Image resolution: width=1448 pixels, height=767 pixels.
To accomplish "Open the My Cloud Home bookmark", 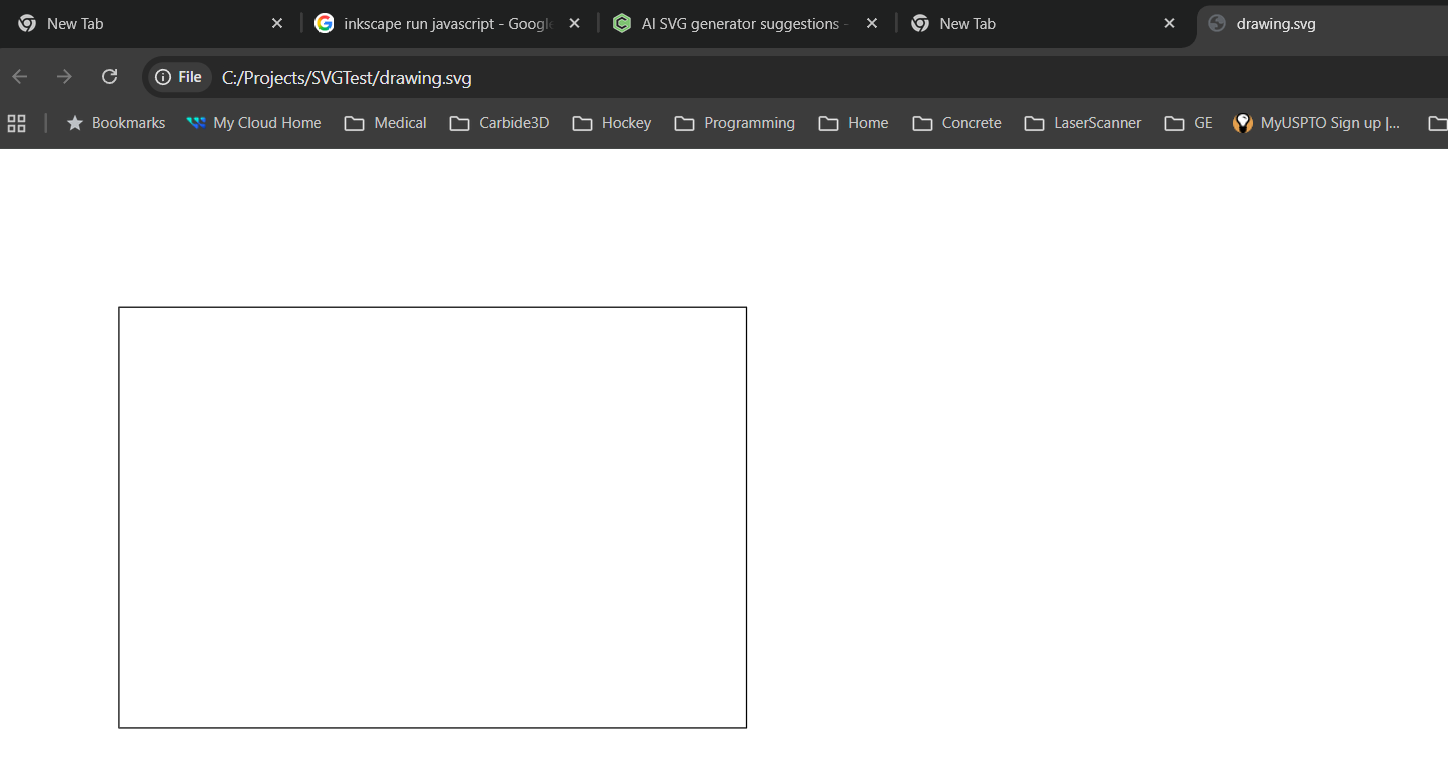I will tap(254, 123).
